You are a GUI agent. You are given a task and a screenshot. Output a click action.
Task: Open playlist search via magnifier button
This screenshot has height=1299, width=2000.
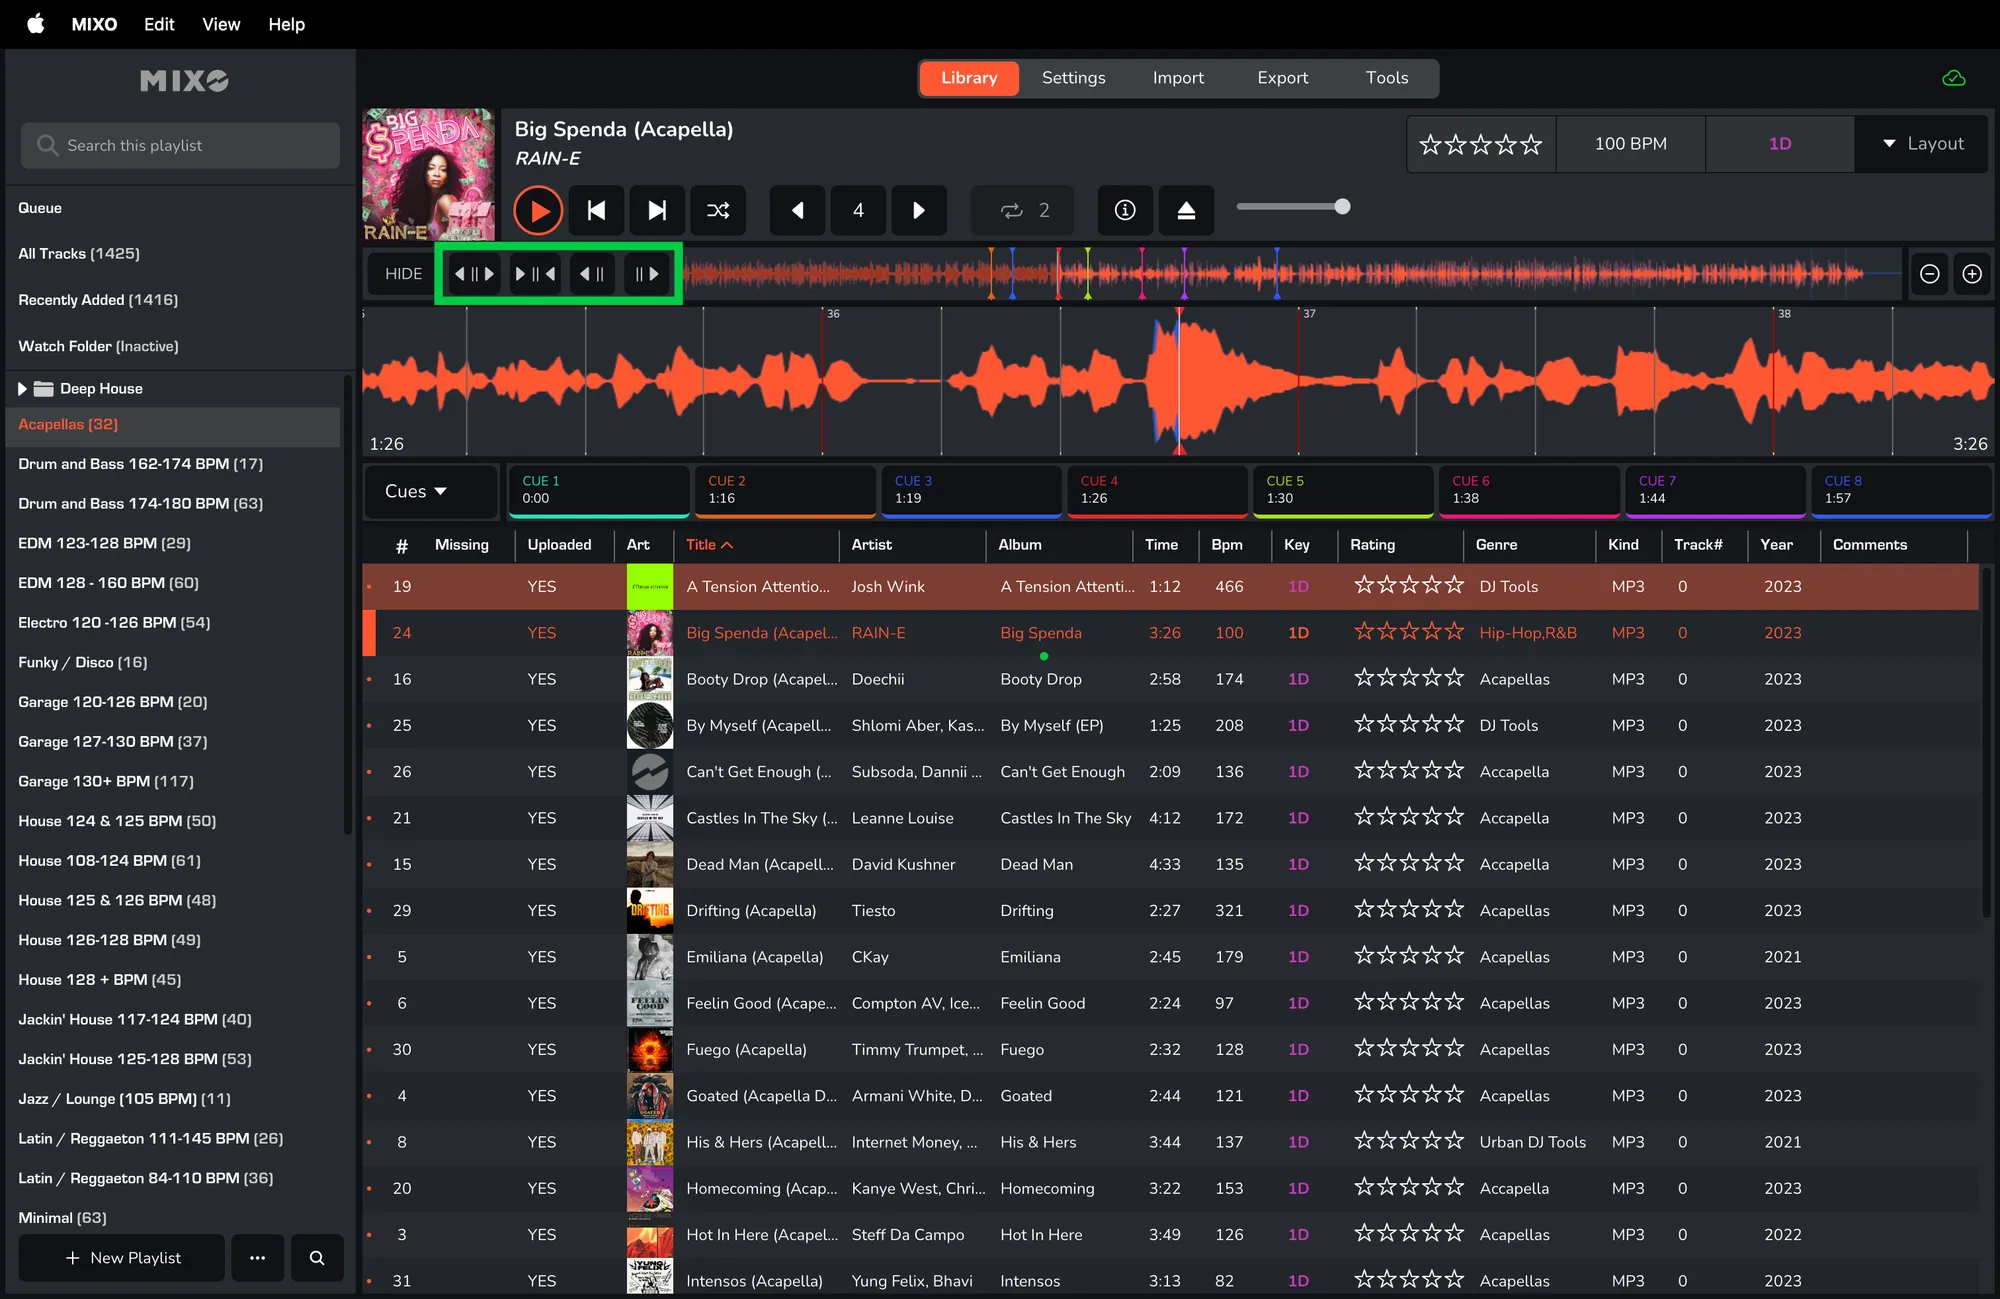click(317, 1258)
